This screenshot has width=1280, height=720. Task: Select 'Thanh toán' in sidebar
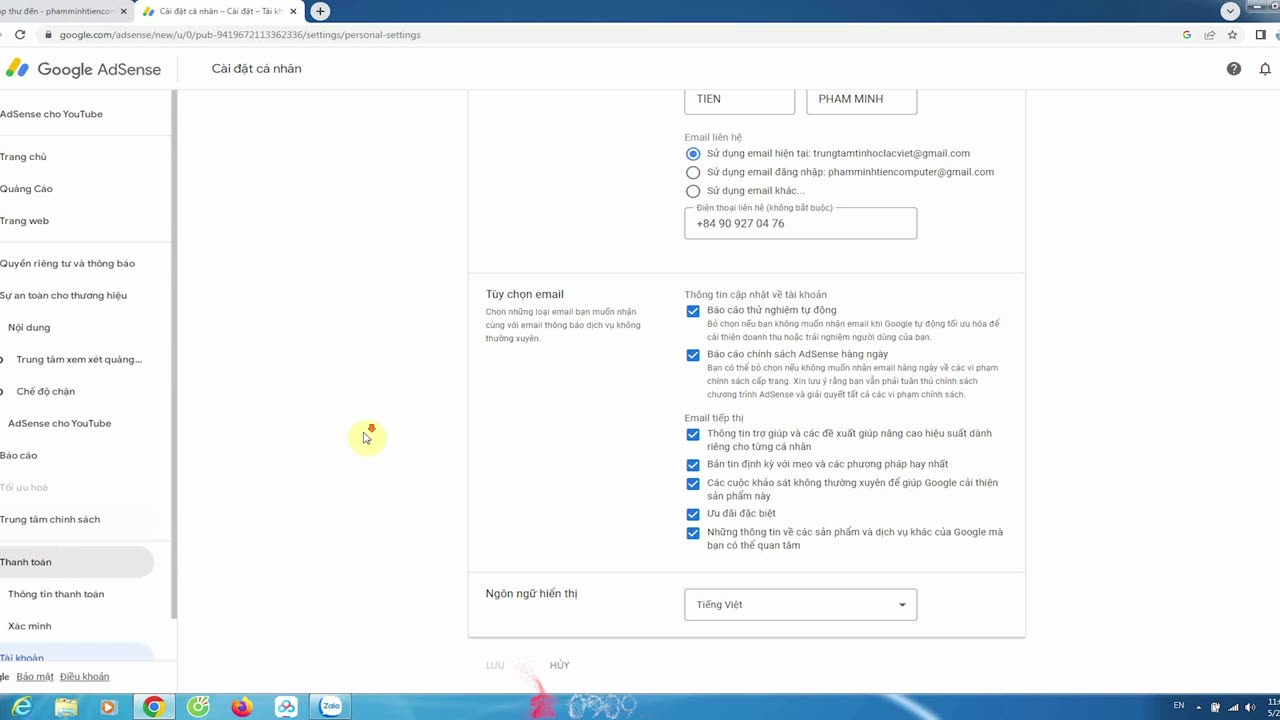(x=77, y=562)
